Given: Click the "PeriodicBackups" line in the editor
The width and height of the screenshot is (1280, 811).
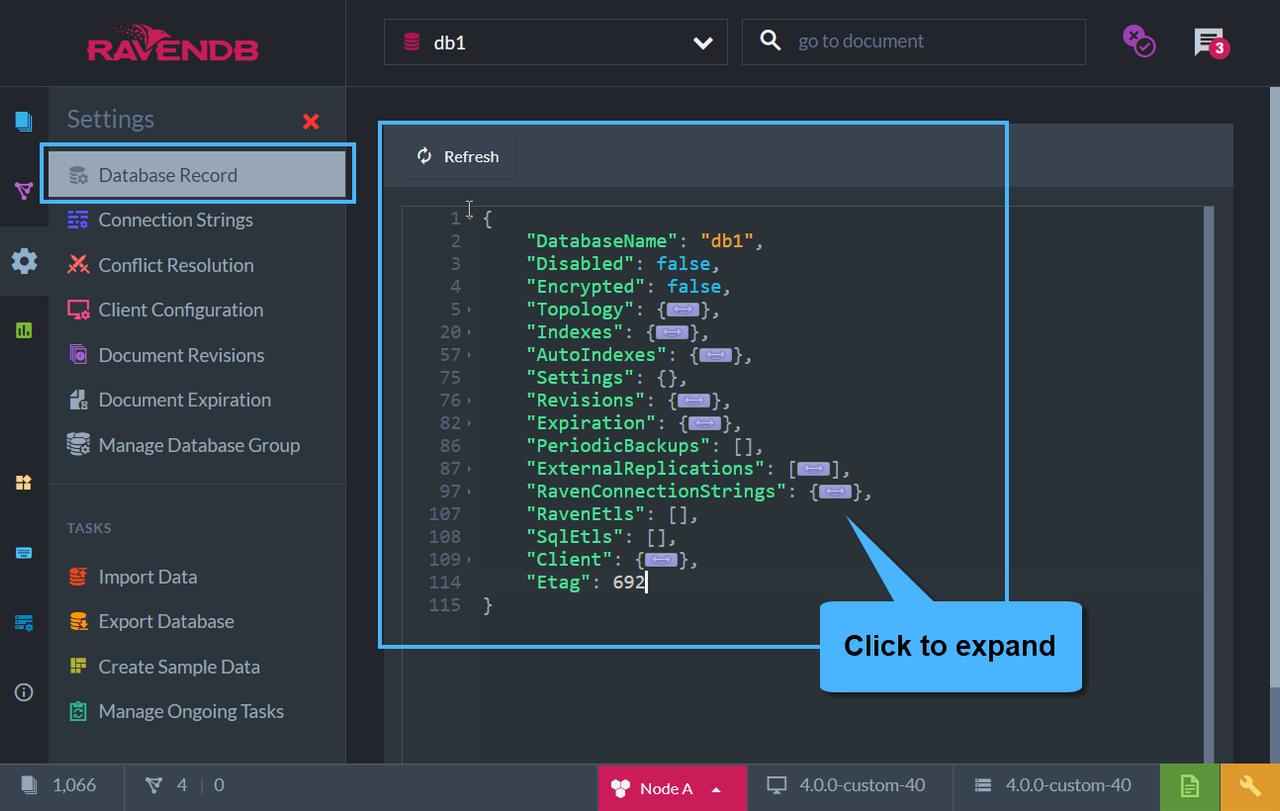Looking at the screenshot, I should coord(645,446).
